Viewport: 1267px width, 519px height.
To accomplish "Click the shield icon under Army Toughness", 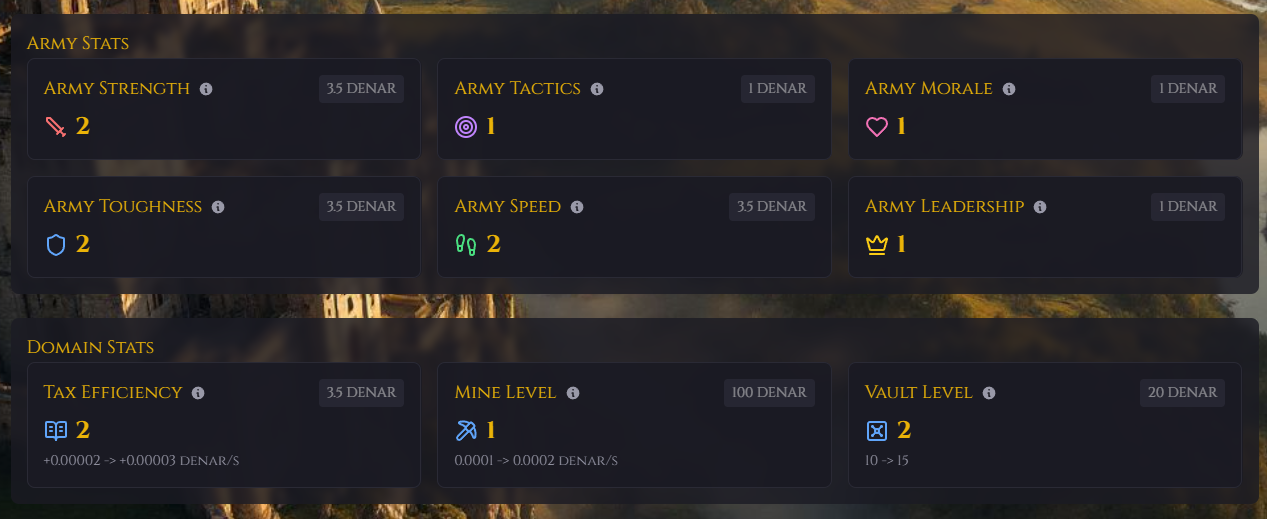I will point(56,245).
